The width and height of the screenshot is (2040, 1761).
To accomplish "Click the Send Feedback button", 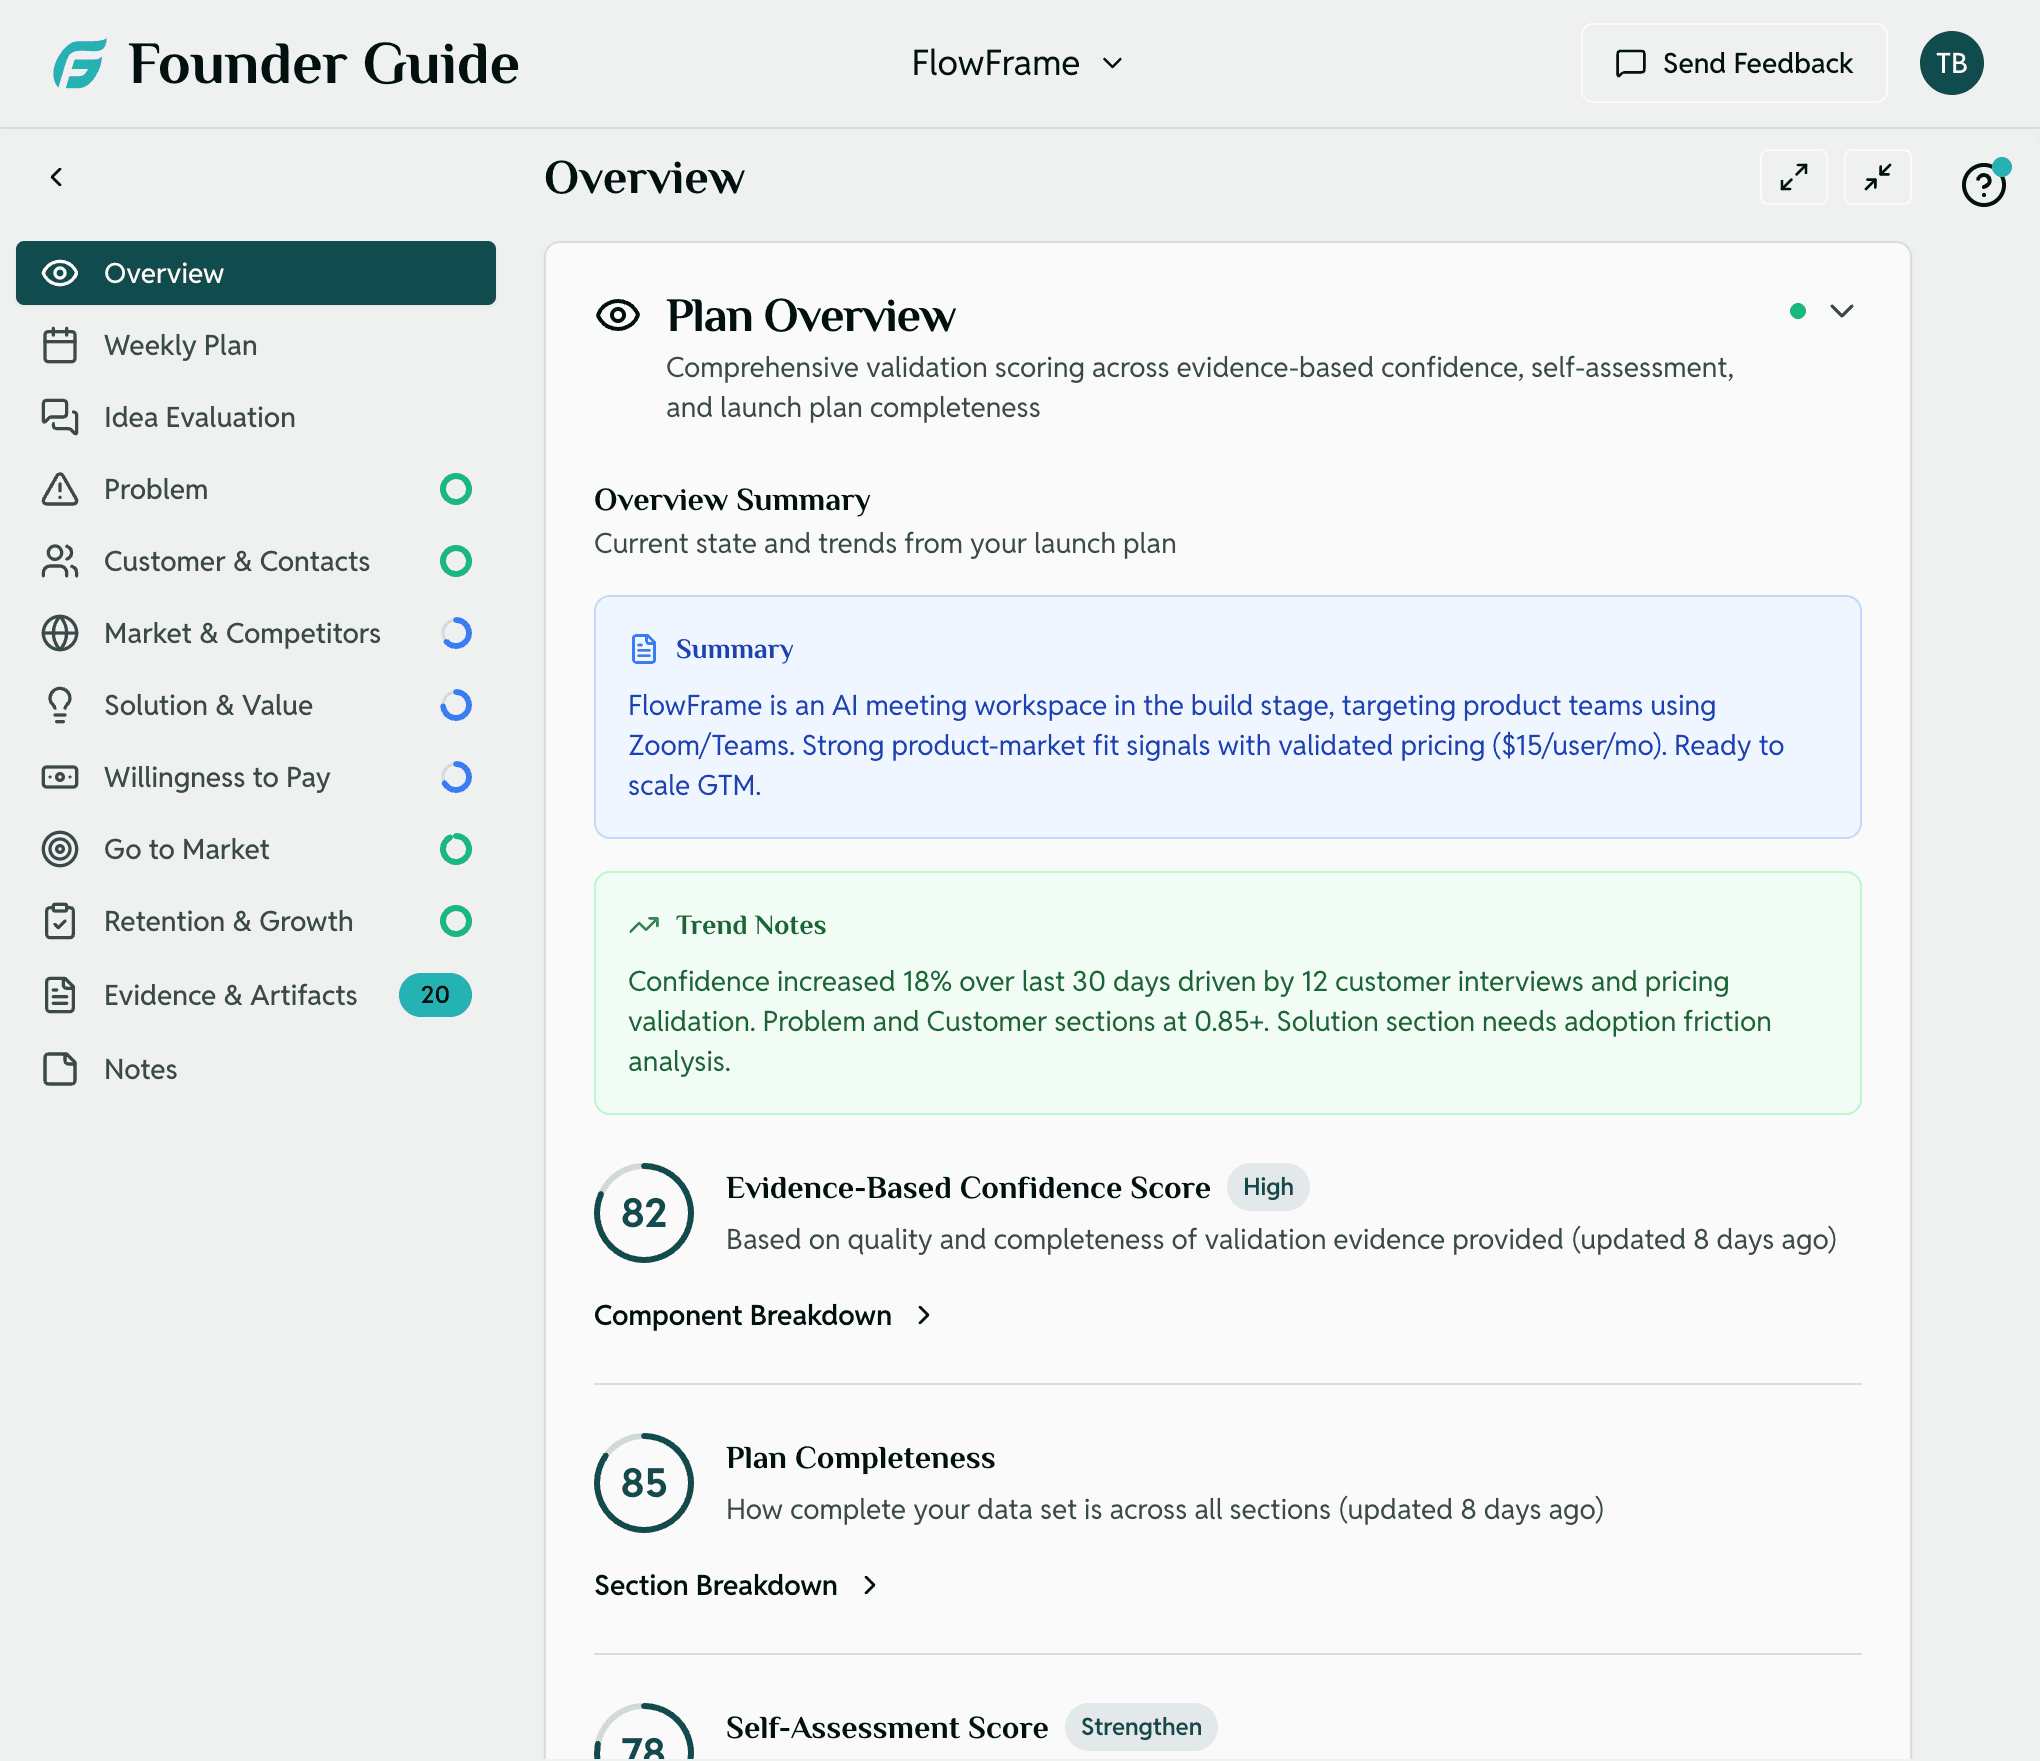I will click(x=1733, y=63).
